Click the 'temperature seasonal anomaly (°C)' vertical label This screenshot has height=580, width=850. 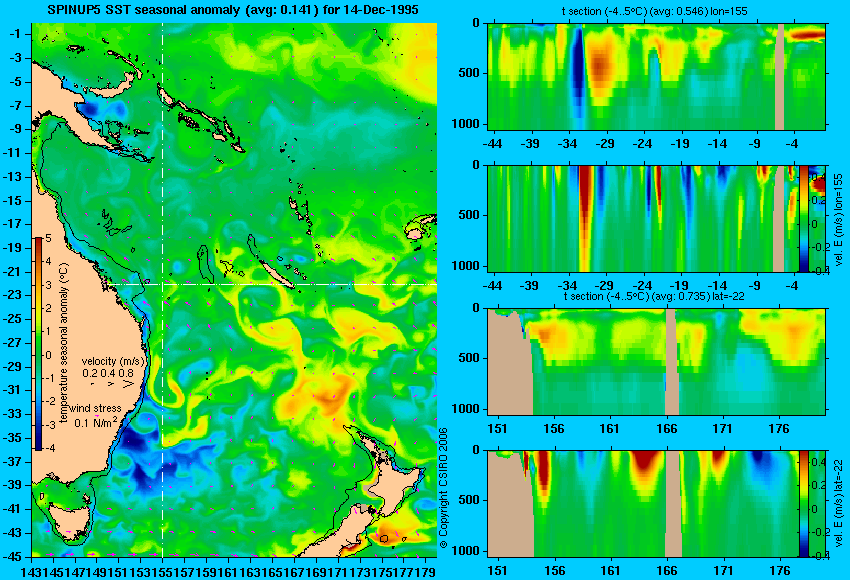click(64, 343)
